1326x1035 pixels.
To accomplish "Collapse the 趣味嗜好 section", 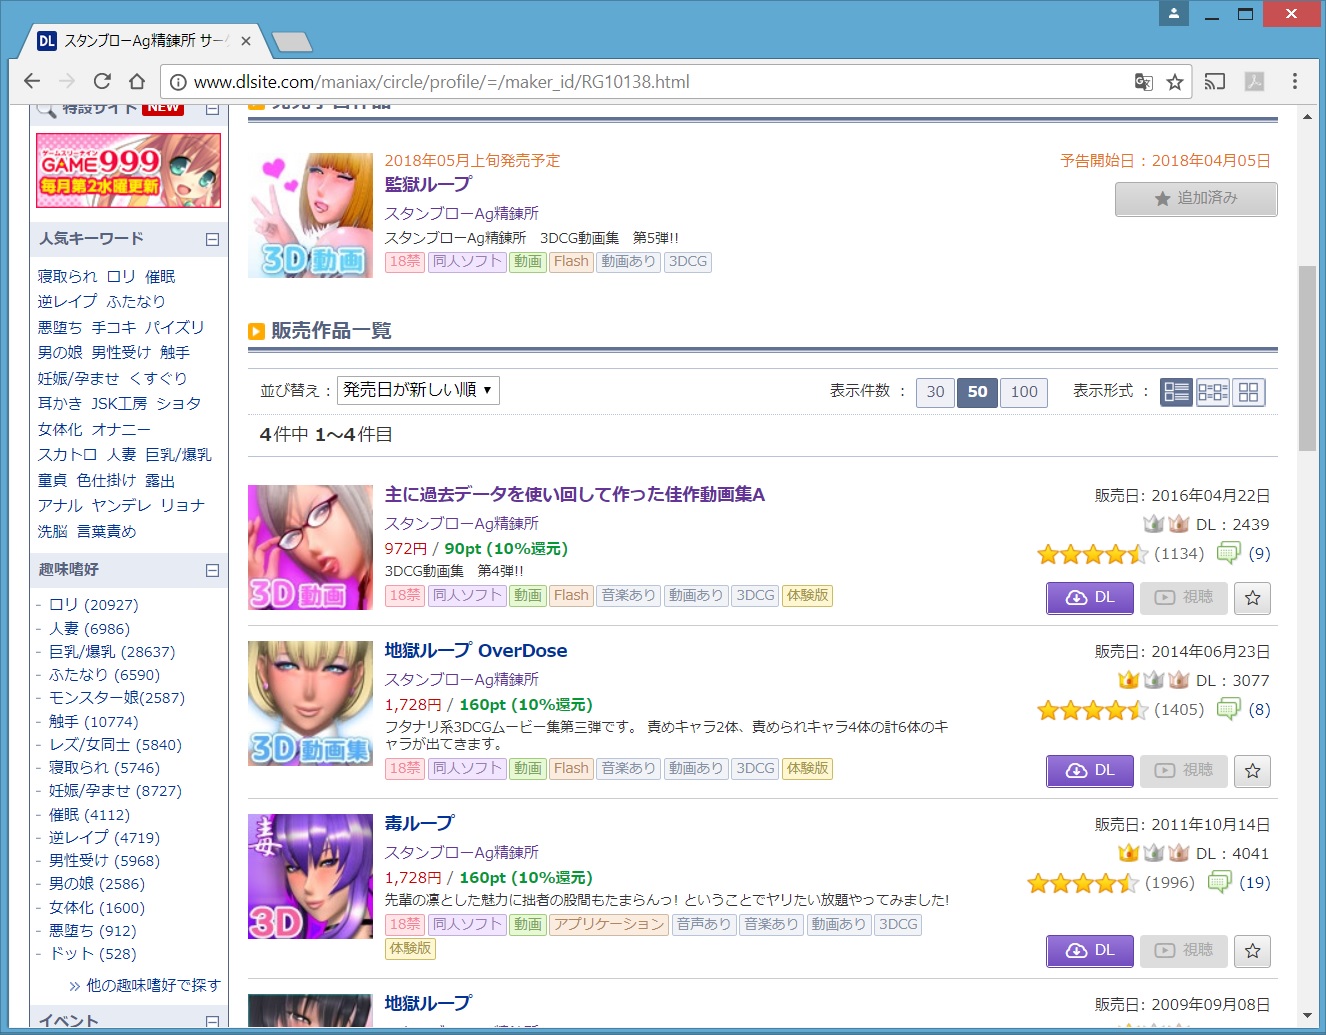I will 212,570.
